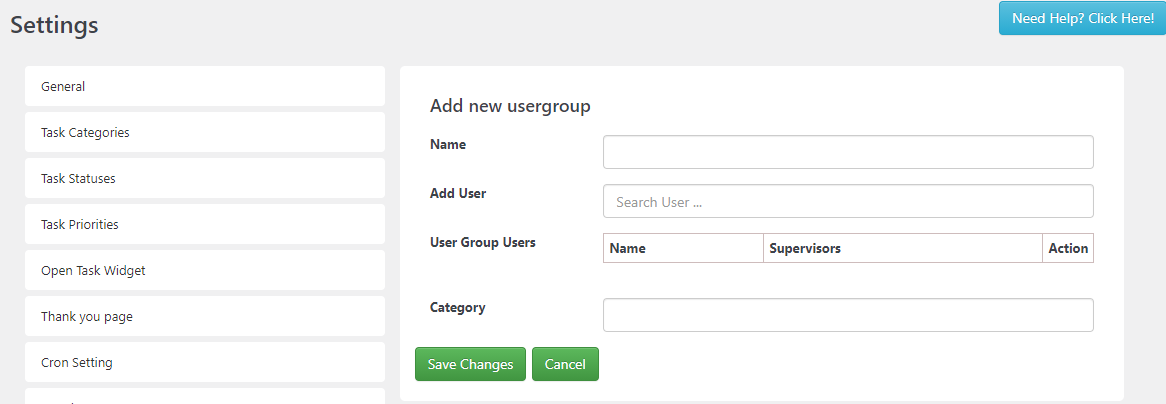The width and height of the screenshot is (1166, 404).
Task: Click the Settings page title
Action: coord(54,25)
